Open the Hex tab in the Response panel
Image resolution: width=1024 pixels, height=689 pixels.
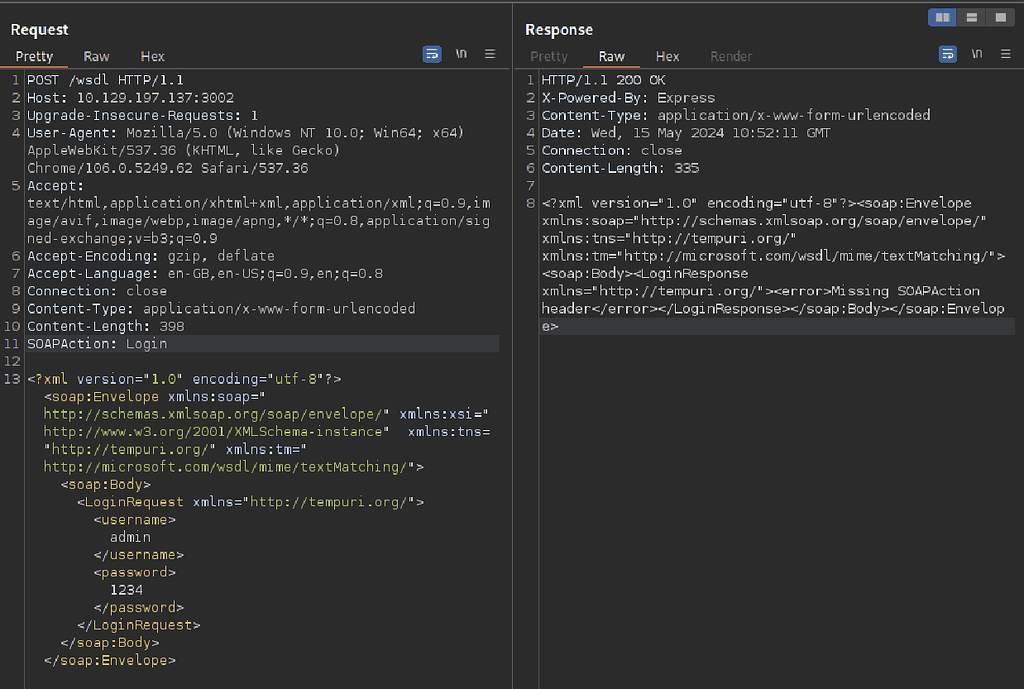667,56
